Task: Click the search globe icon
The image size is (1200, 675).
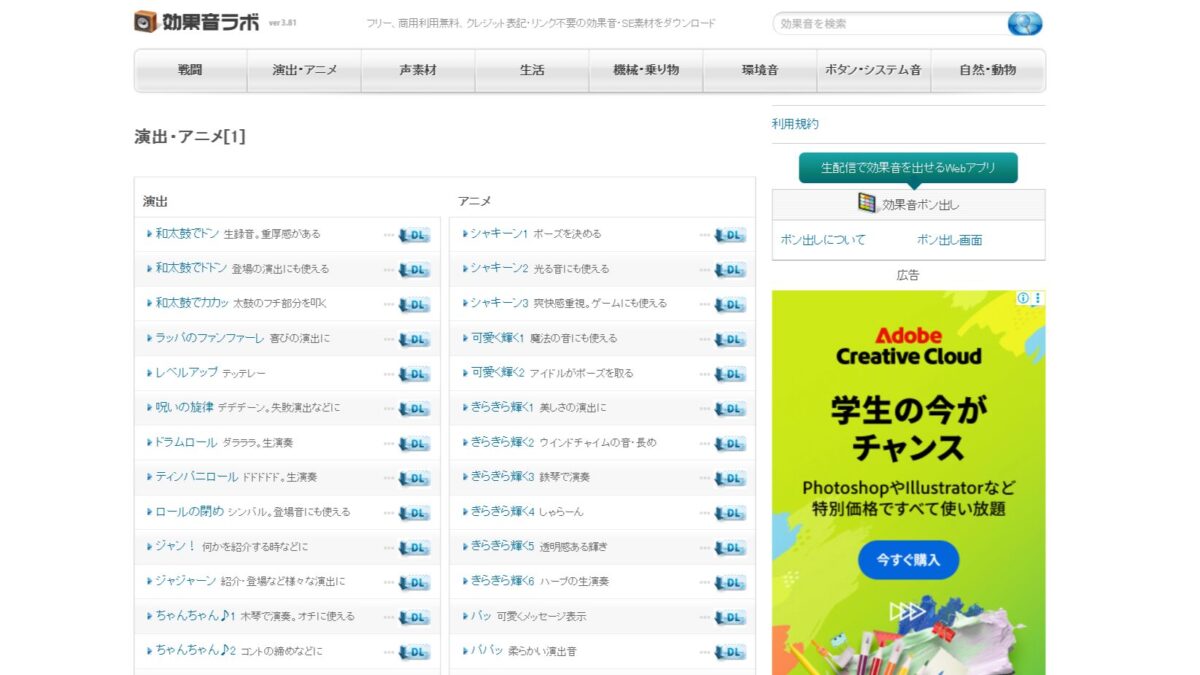Action: click(1025, 23)
